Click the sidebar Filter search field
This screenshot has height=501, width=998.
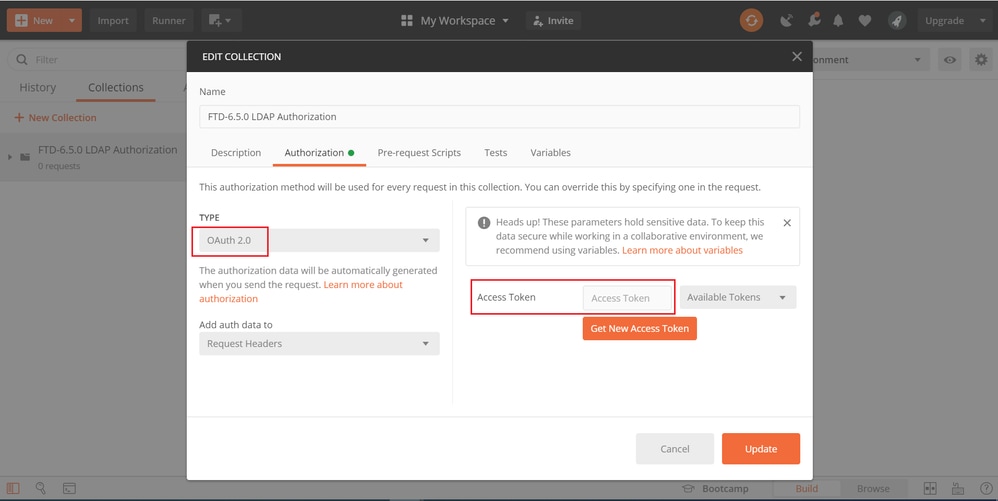click(x=95, y=60)
